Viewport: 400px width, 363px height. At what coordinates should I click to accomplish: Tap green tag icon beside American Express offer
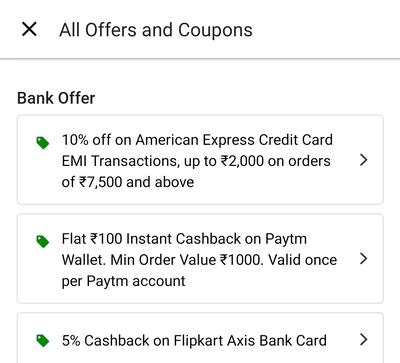43,143
